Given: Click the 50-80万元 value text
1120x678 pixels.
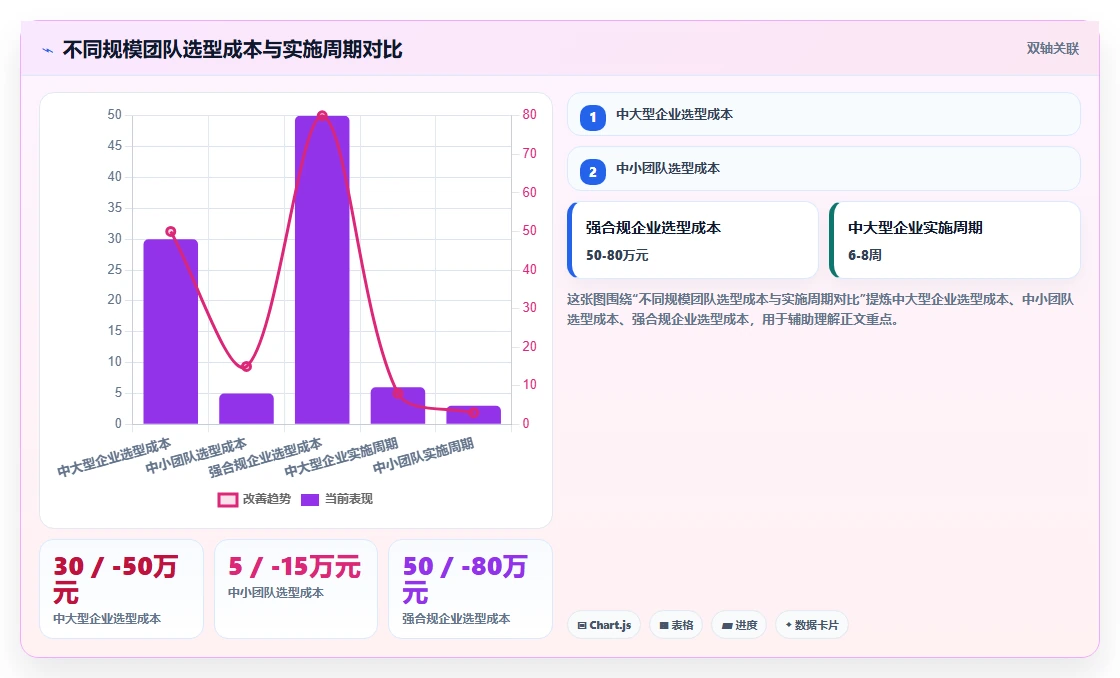Looking at the screenshot, I should (617, 255).
